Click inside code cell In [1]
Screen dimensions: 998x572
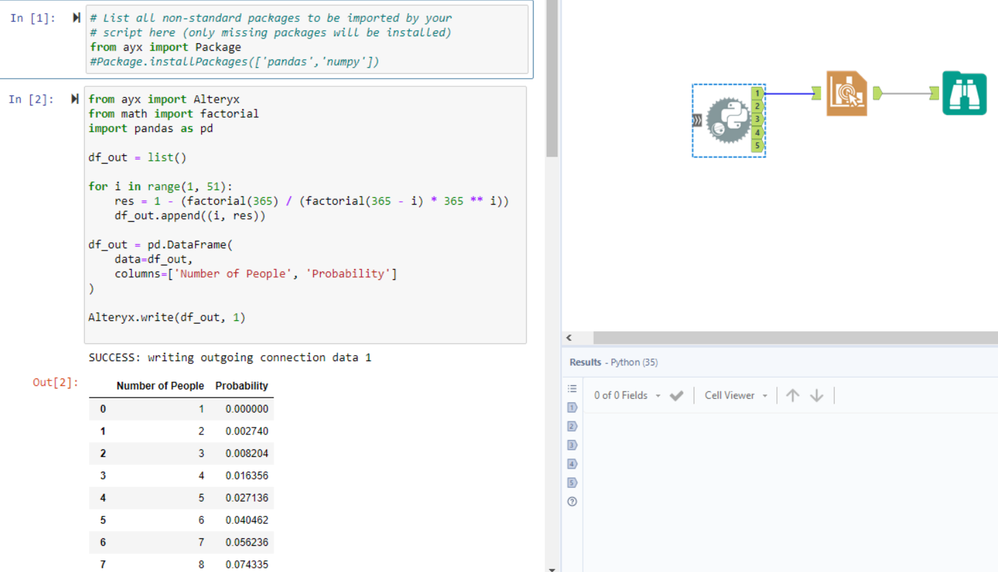(x=307, y=39)
